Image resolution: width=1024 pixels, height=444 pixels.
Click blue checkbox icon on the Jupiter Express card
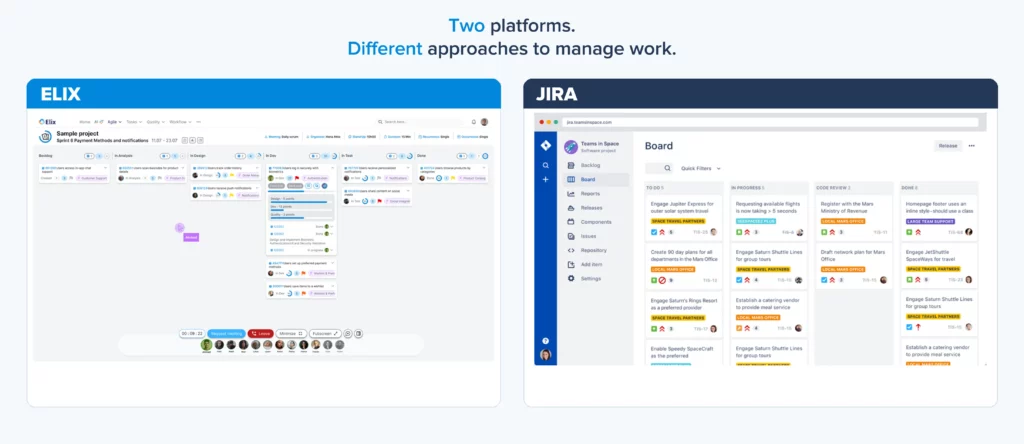[654, 232]
